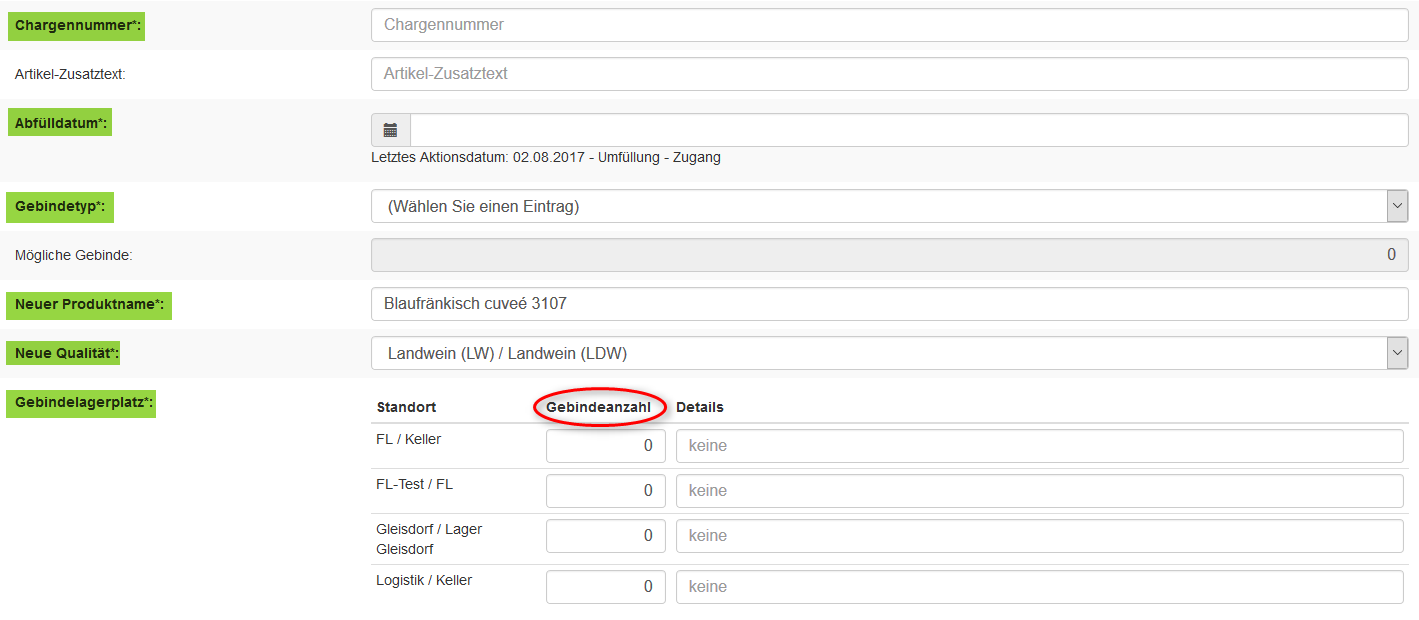Click into the Abfülldatum date field
The width and height of the screenshot is (1419, 620).
908,130
